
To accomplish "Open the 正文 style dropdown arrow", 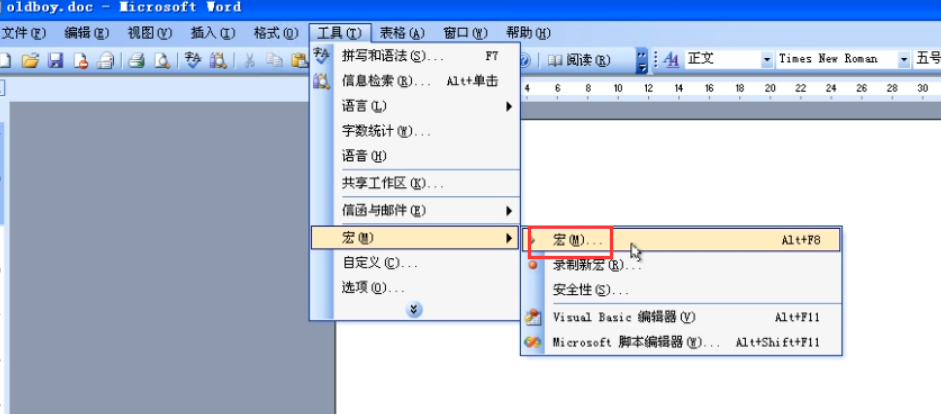I will 766,59.
